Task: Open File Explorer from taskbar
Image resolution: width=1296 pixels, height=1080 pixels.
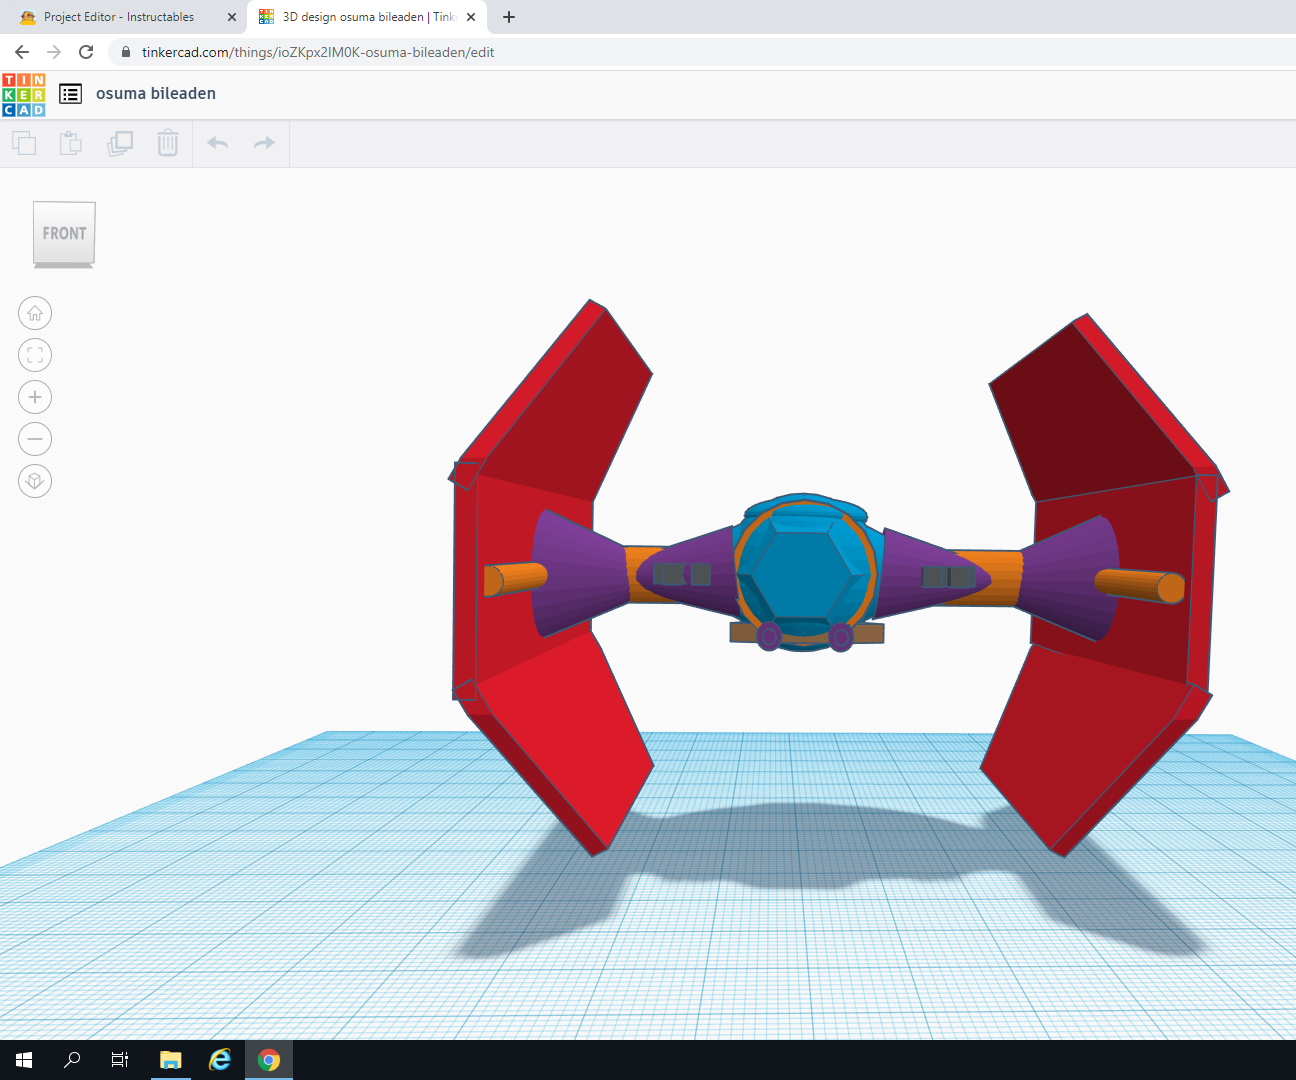Action: click(x=171, y=1060)
